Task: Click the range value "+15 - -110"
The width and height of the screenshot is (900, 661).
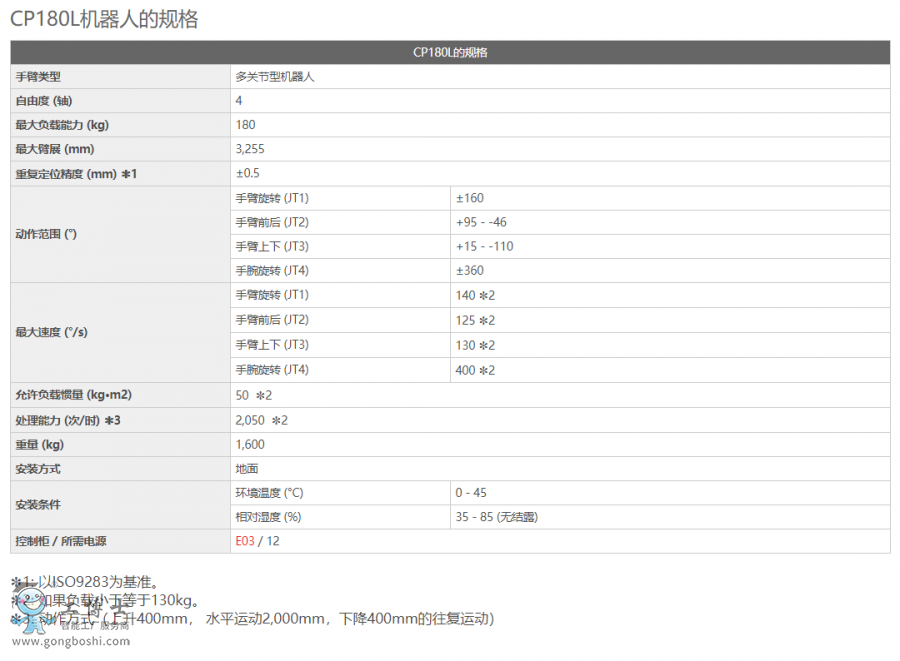Action: click(x=484, y=246)
